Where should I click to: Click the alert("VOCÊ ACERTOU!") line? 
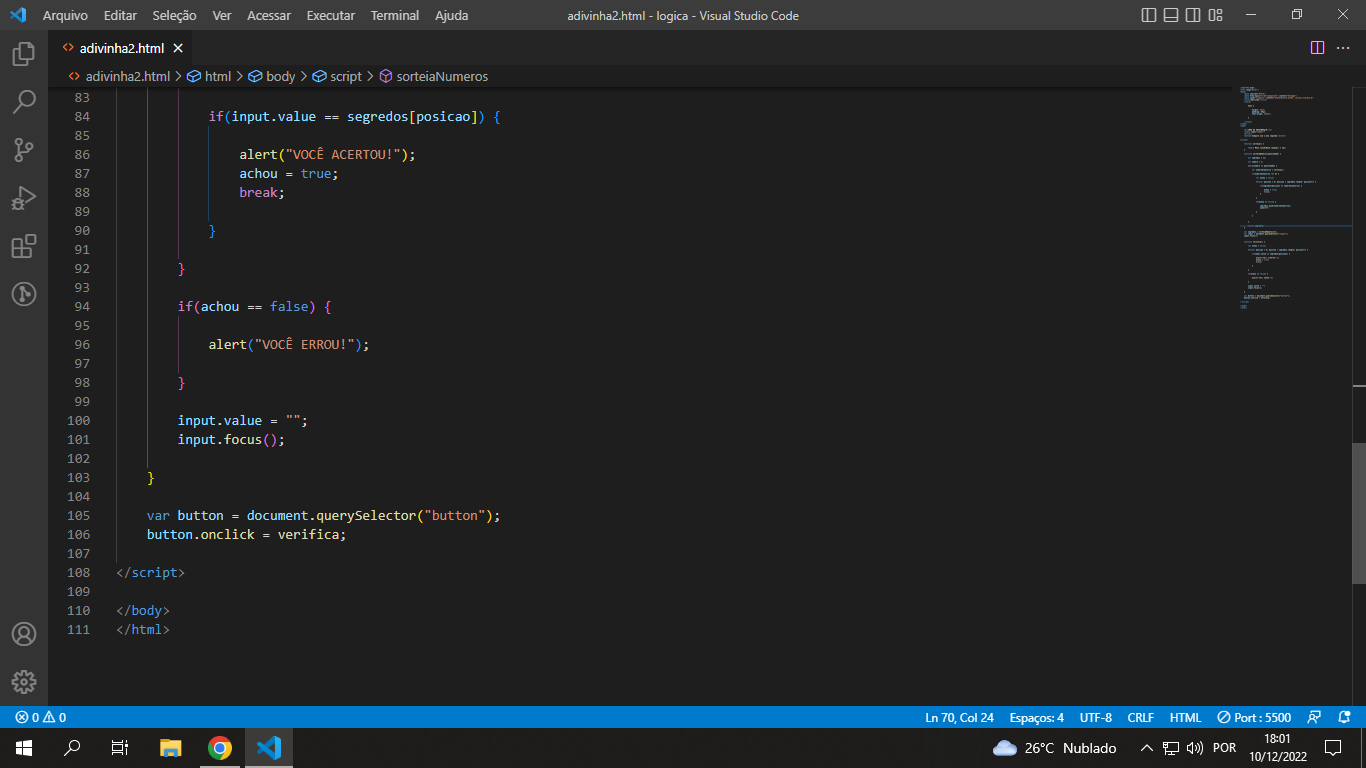coord(327,154)
